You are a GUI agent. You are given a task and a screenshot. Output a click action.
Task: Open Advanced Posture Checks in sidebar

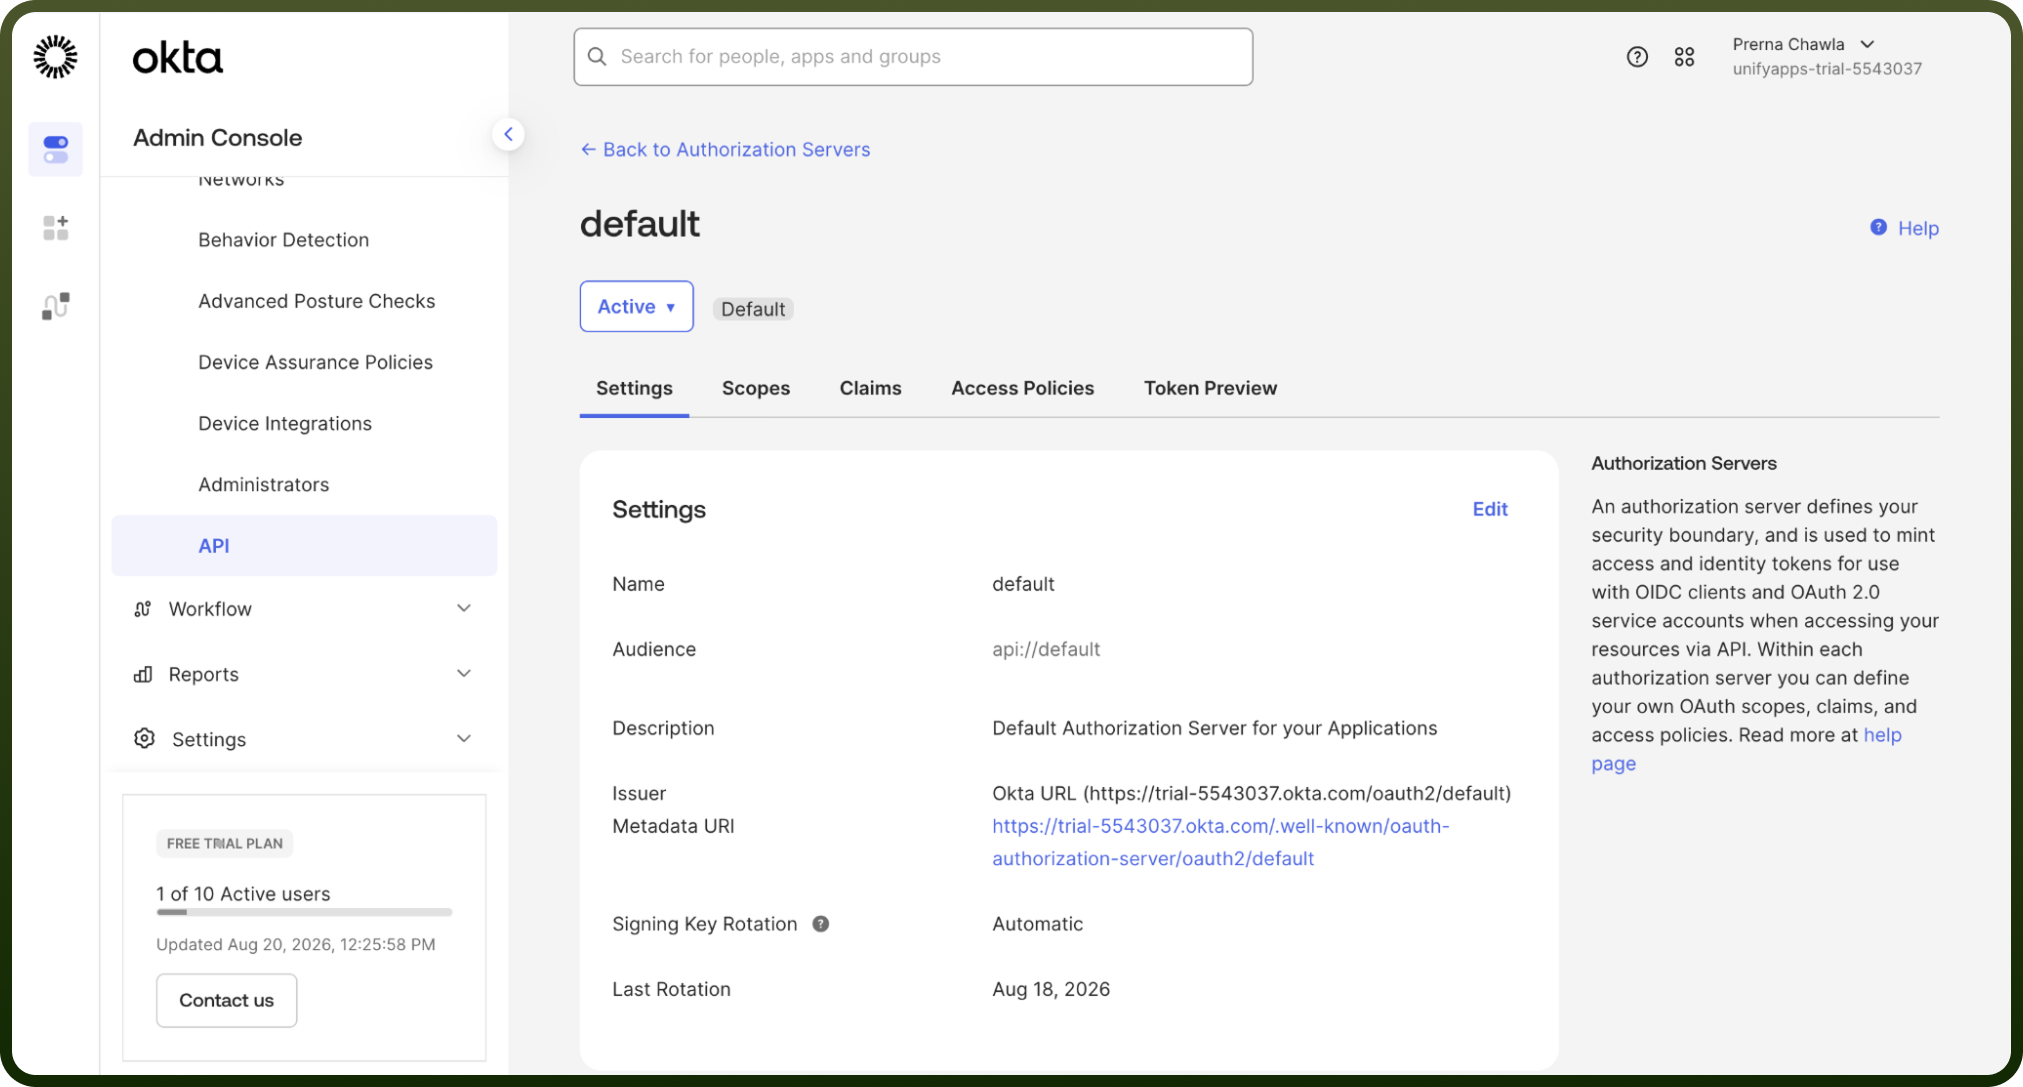click(316, 301)
